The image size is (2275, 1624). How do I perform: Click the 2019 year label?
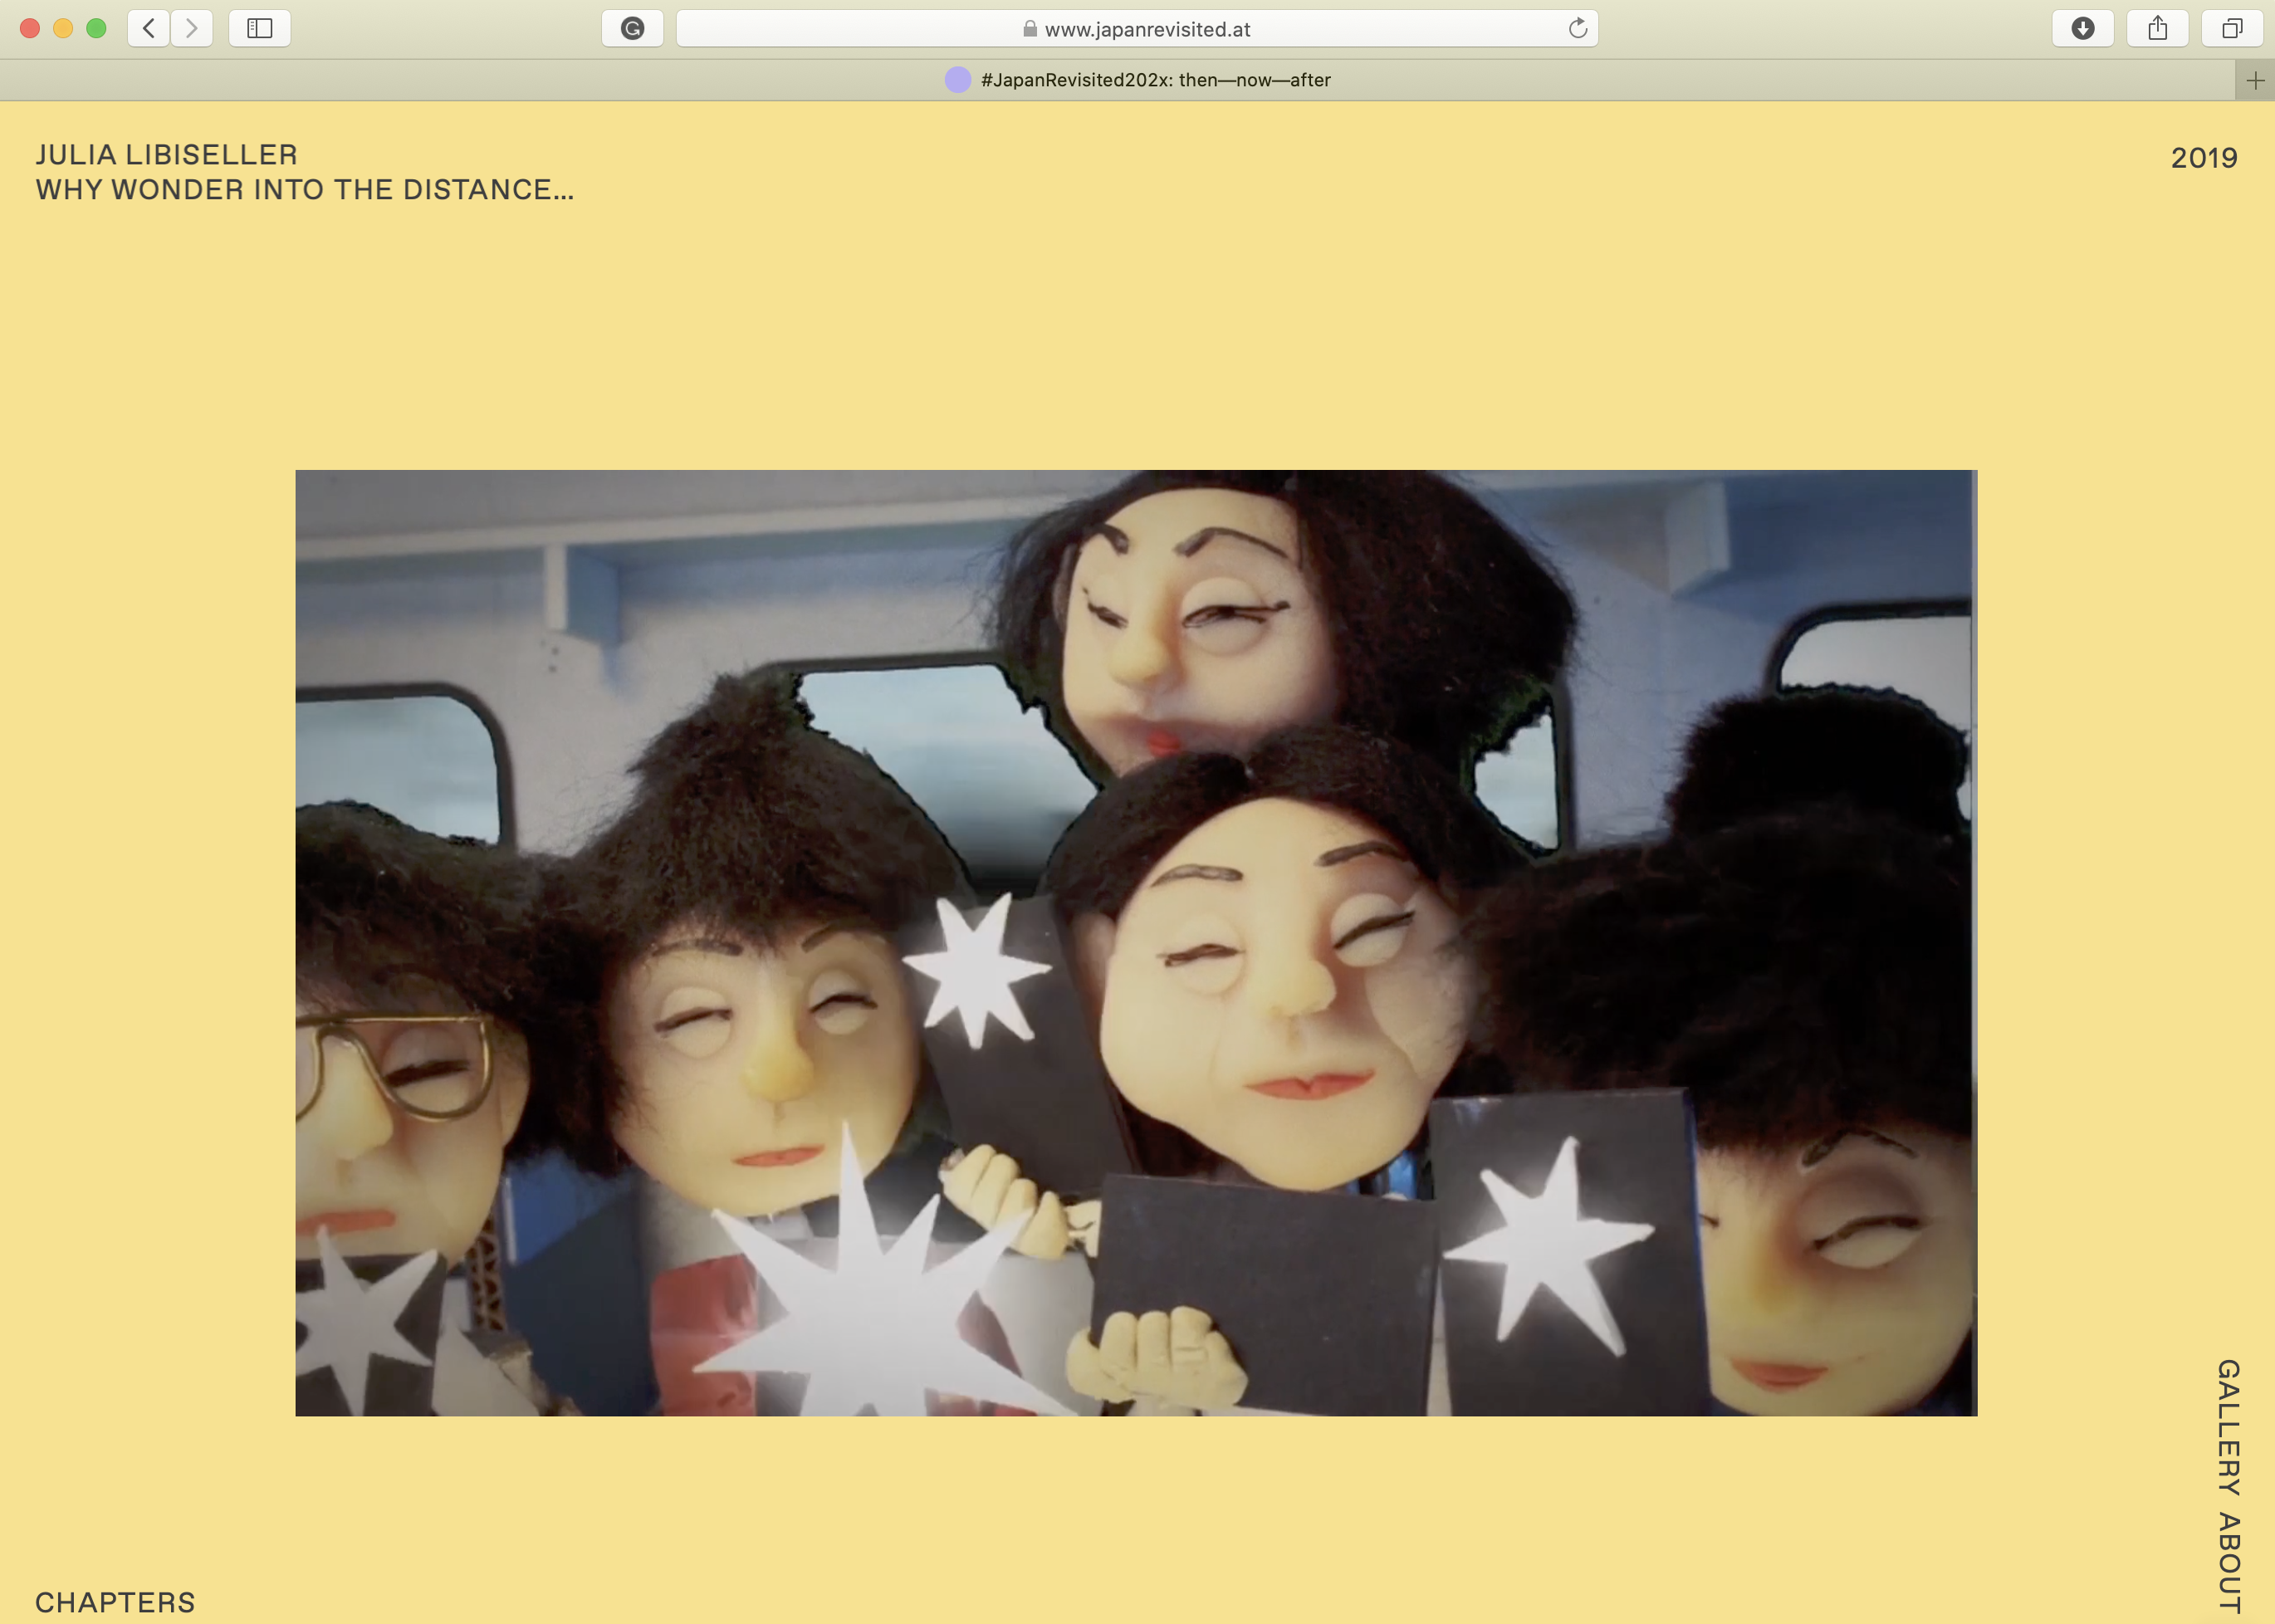pyautogui.click(x=2203, y=158)
